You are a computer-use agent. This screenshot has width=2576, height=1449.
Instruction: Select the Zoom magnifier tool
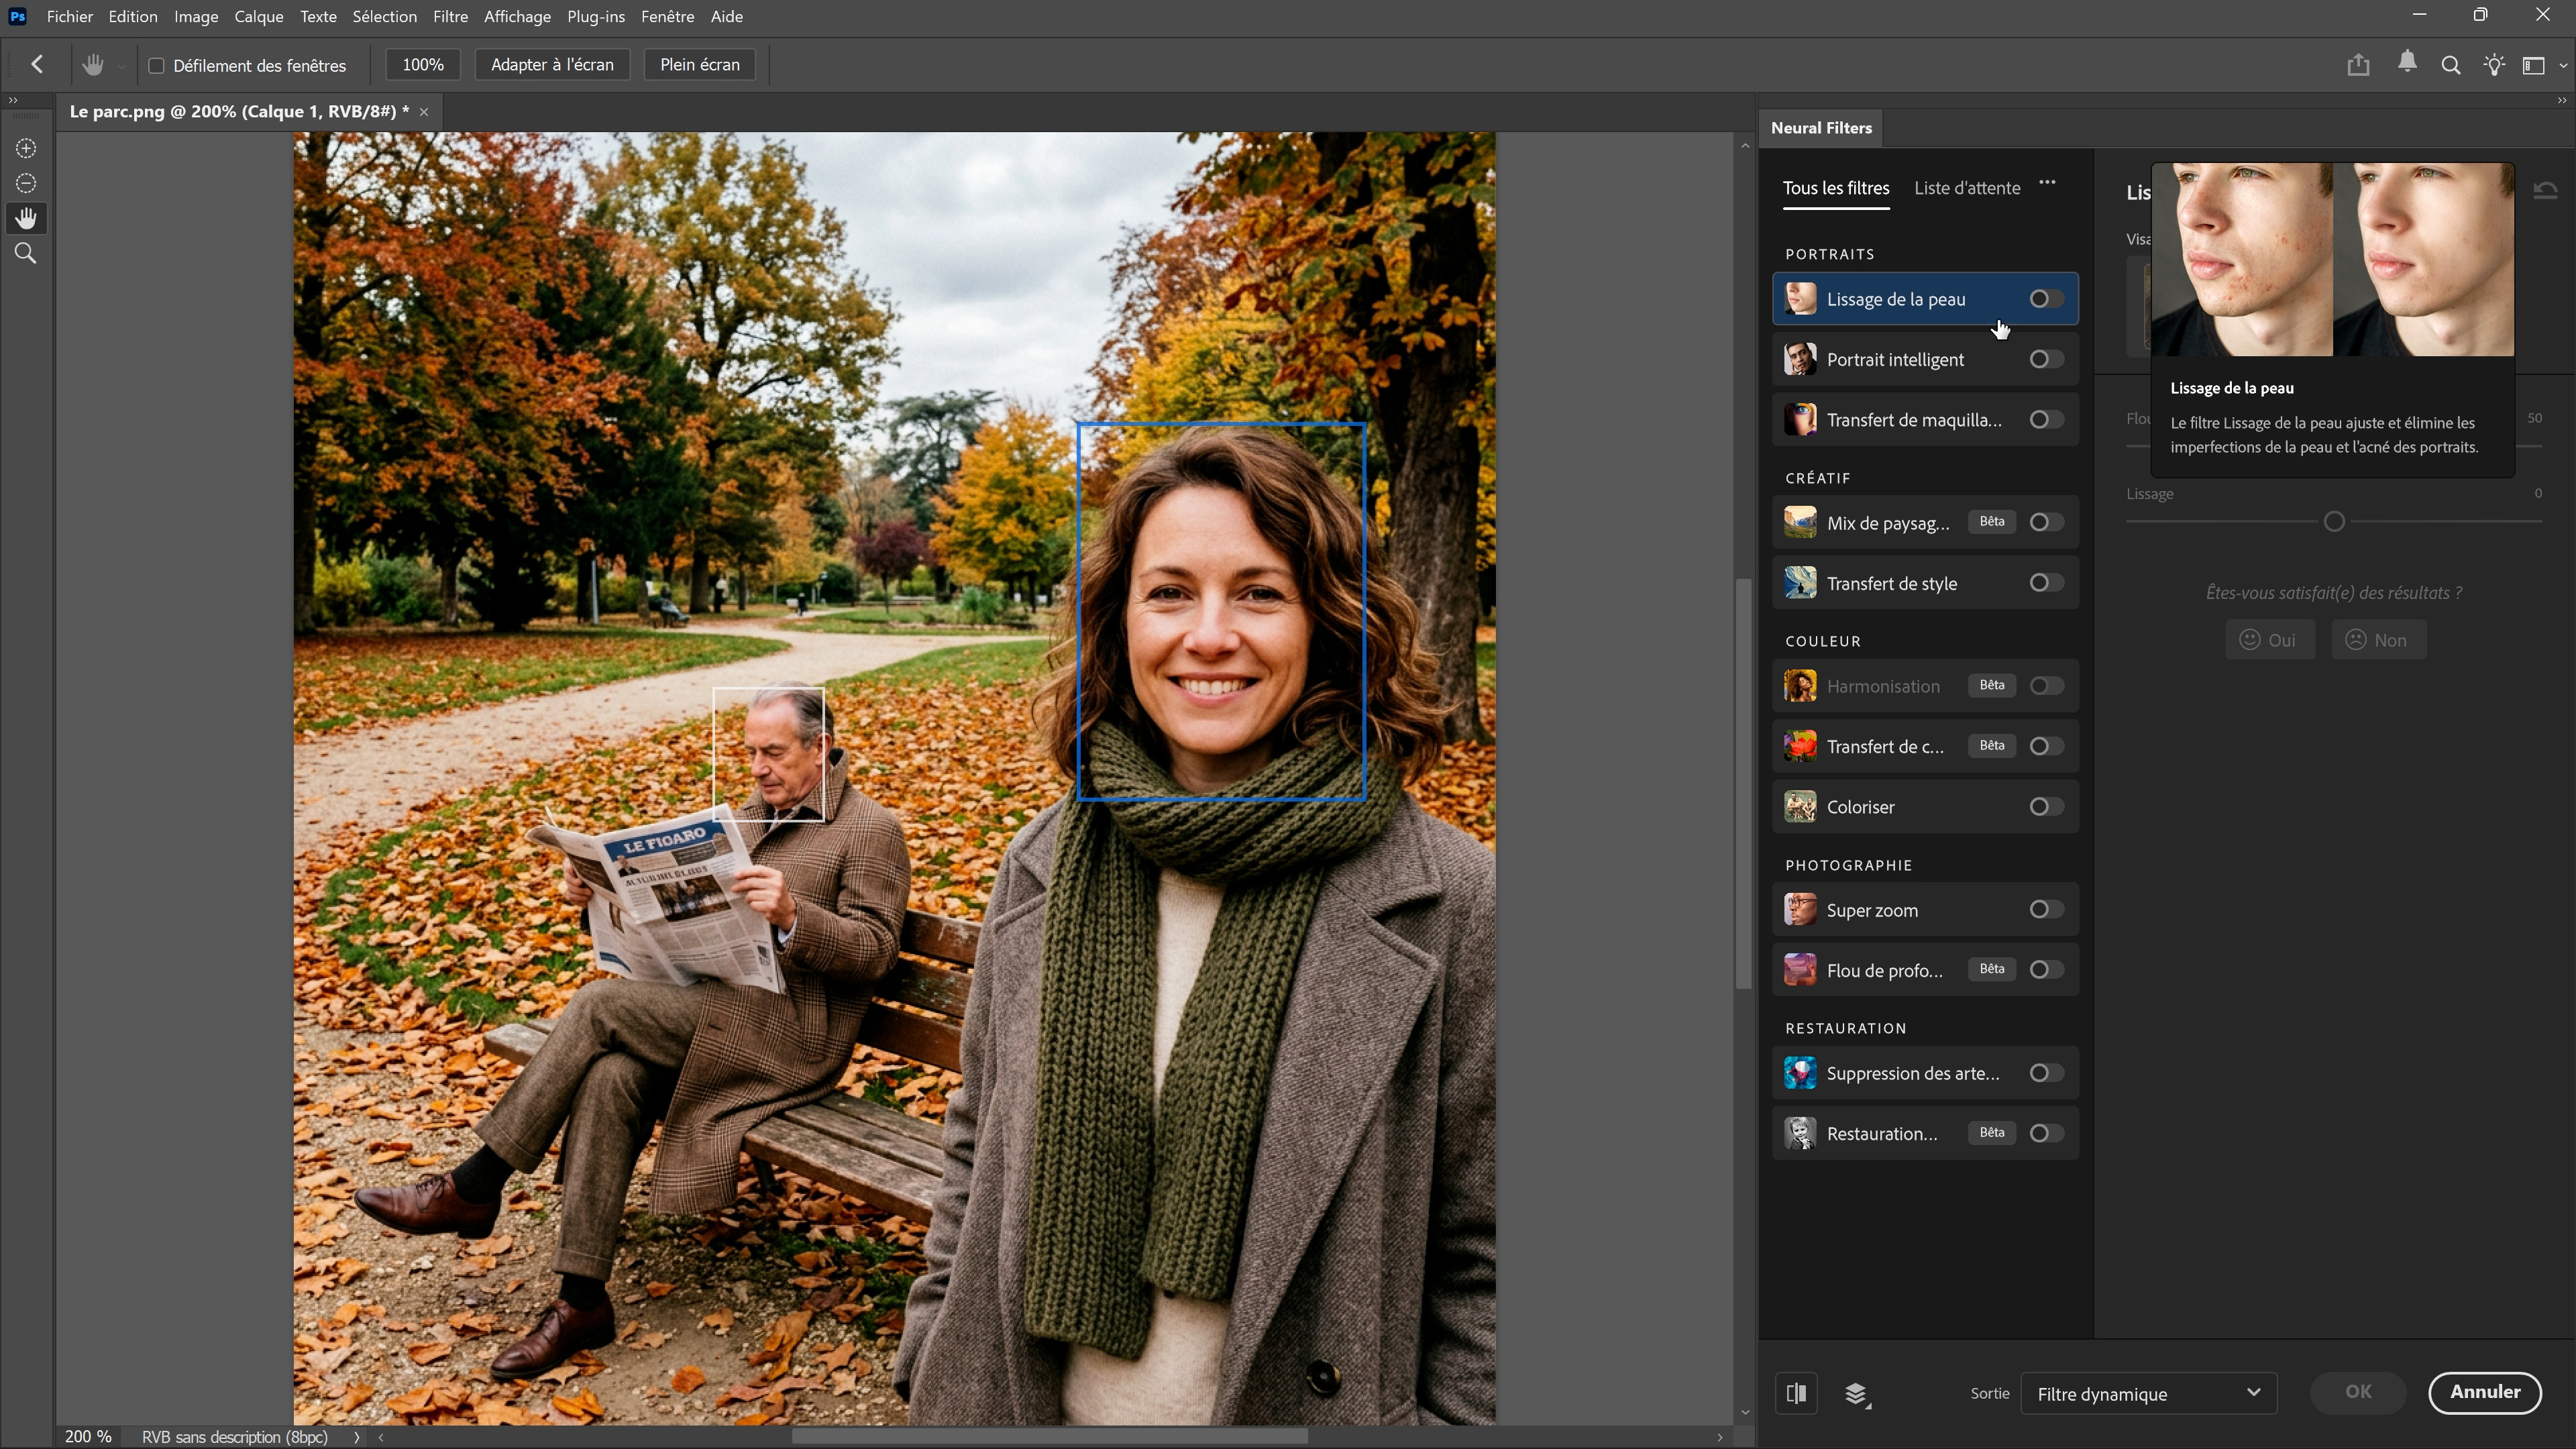pyautogui.click(x=26, y=254)
